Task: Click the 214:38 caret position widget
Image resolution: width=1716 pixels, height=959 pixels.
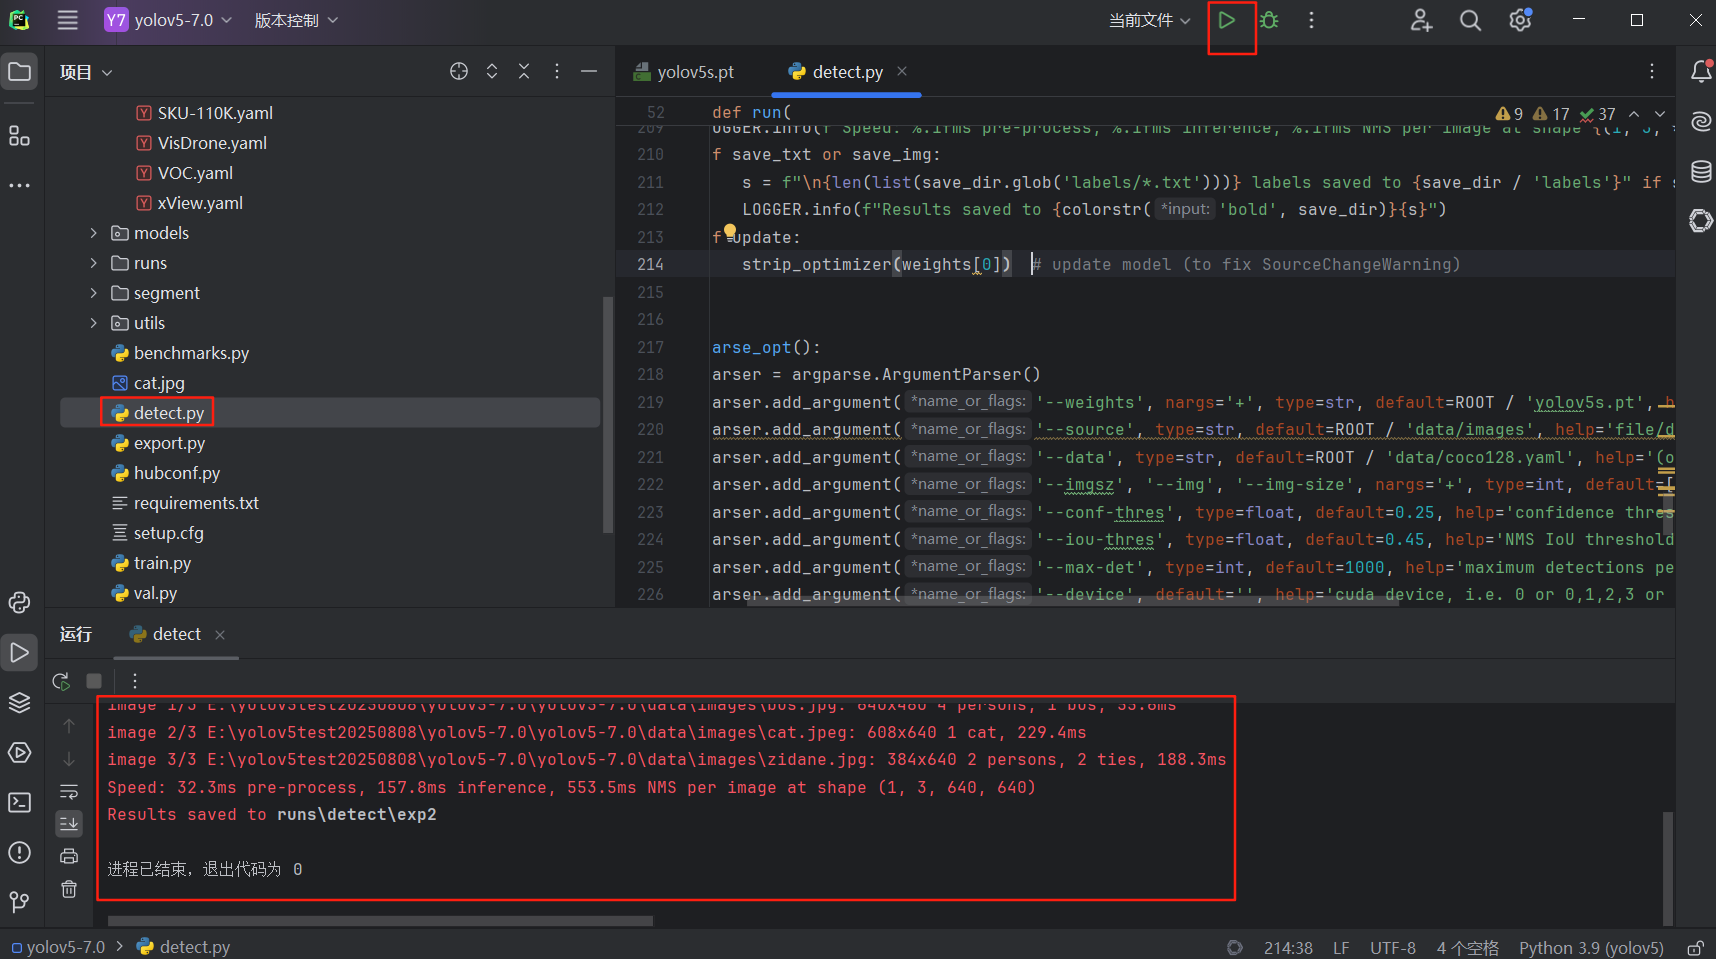Action: coord(1288,947)
